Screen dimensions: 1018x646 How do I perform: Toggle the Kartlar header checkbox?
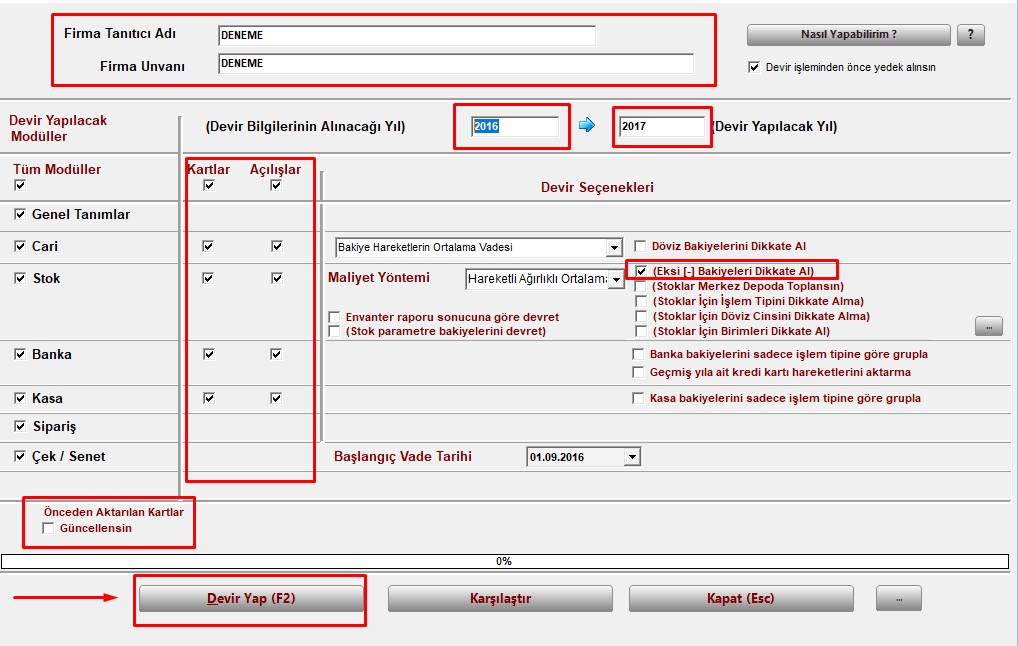[208, 186]
